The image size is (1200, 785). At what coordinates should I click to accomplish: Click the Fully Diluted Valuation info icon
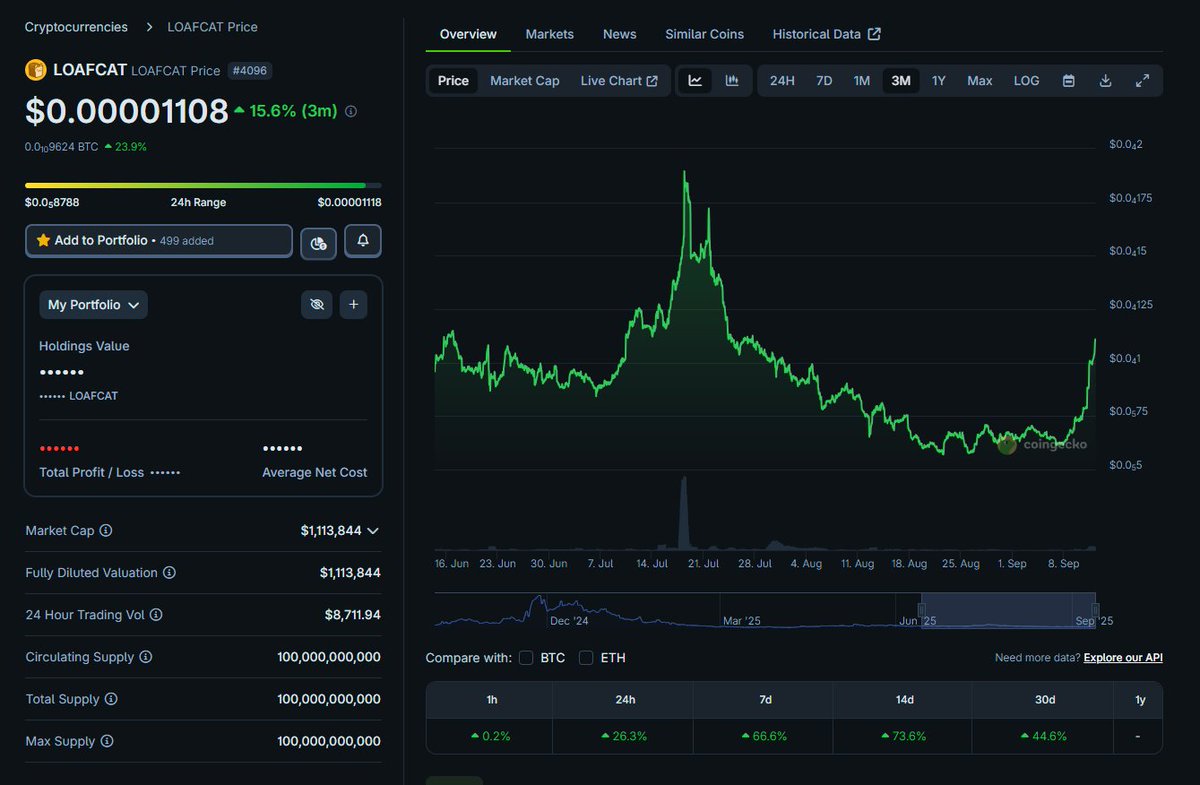pos(169,573)
